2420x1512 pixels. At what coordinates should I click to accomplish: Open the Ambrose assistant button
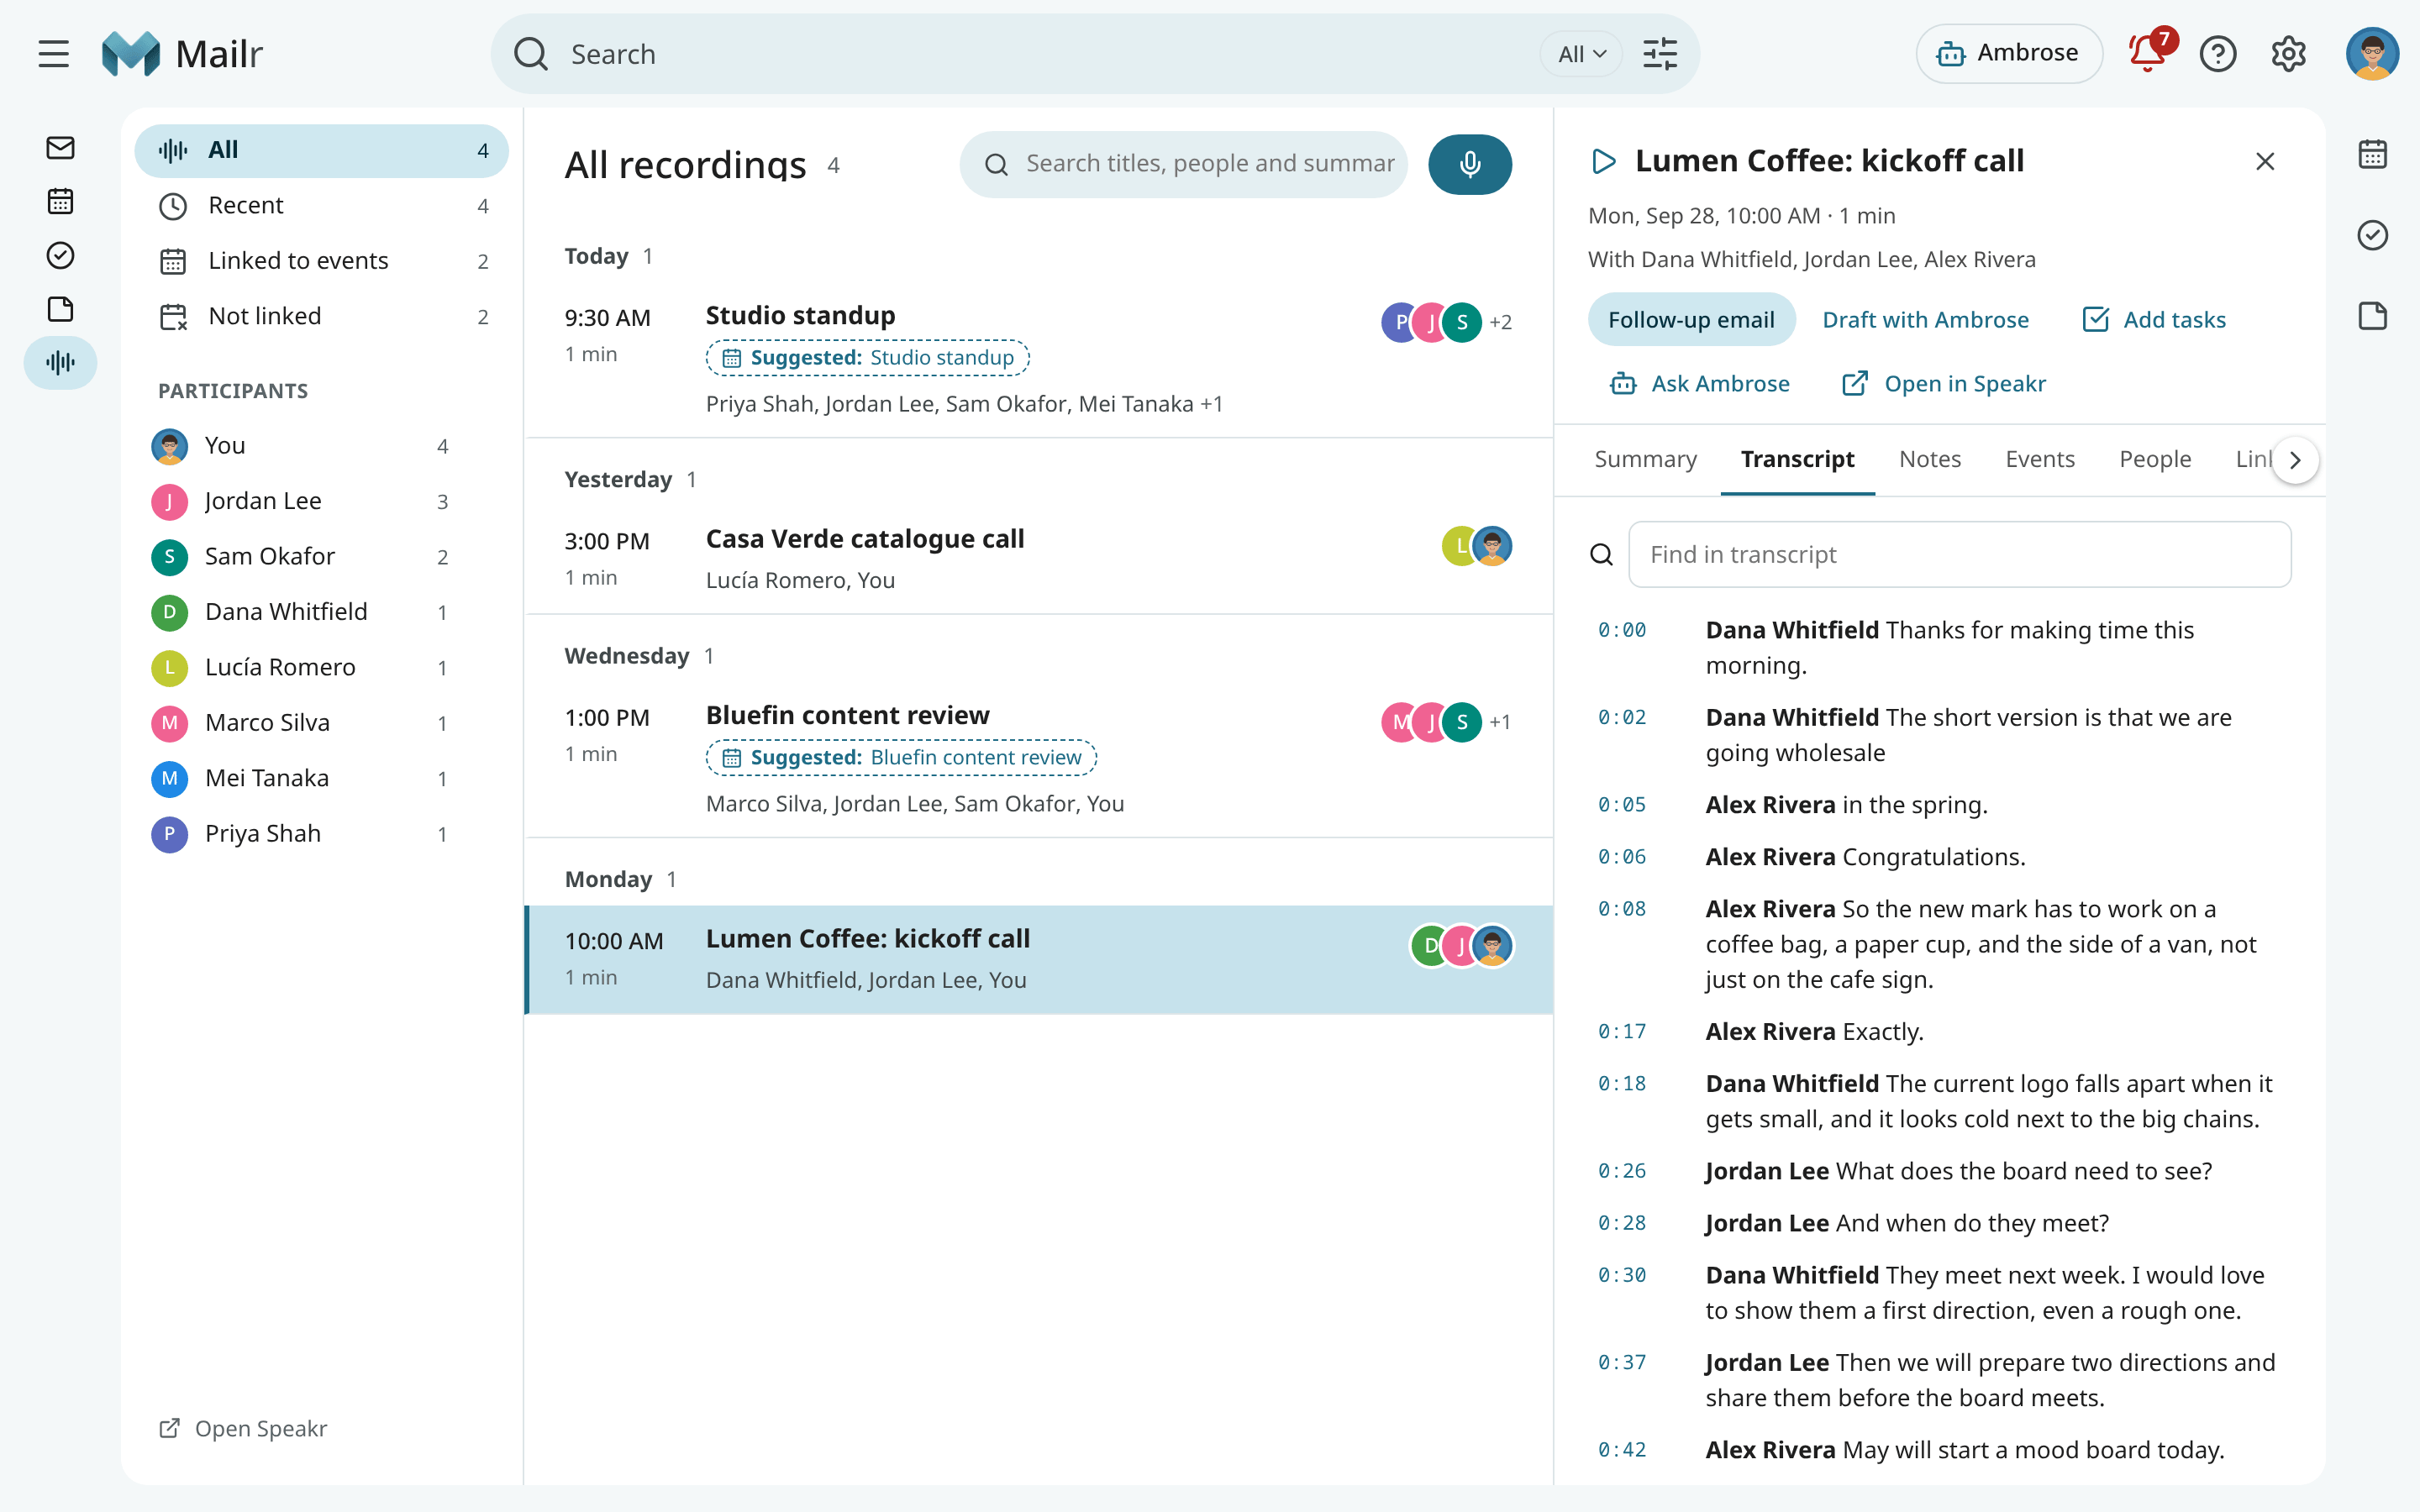pos(2009,53)
